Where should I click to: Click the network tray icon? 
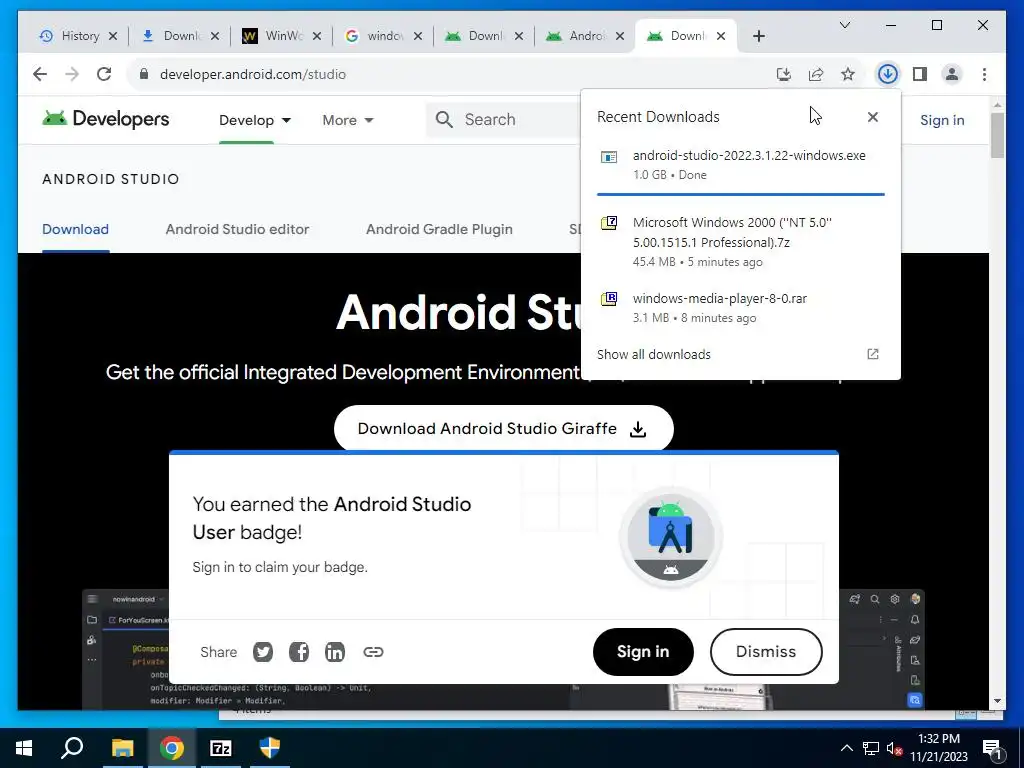coord(871,748)
